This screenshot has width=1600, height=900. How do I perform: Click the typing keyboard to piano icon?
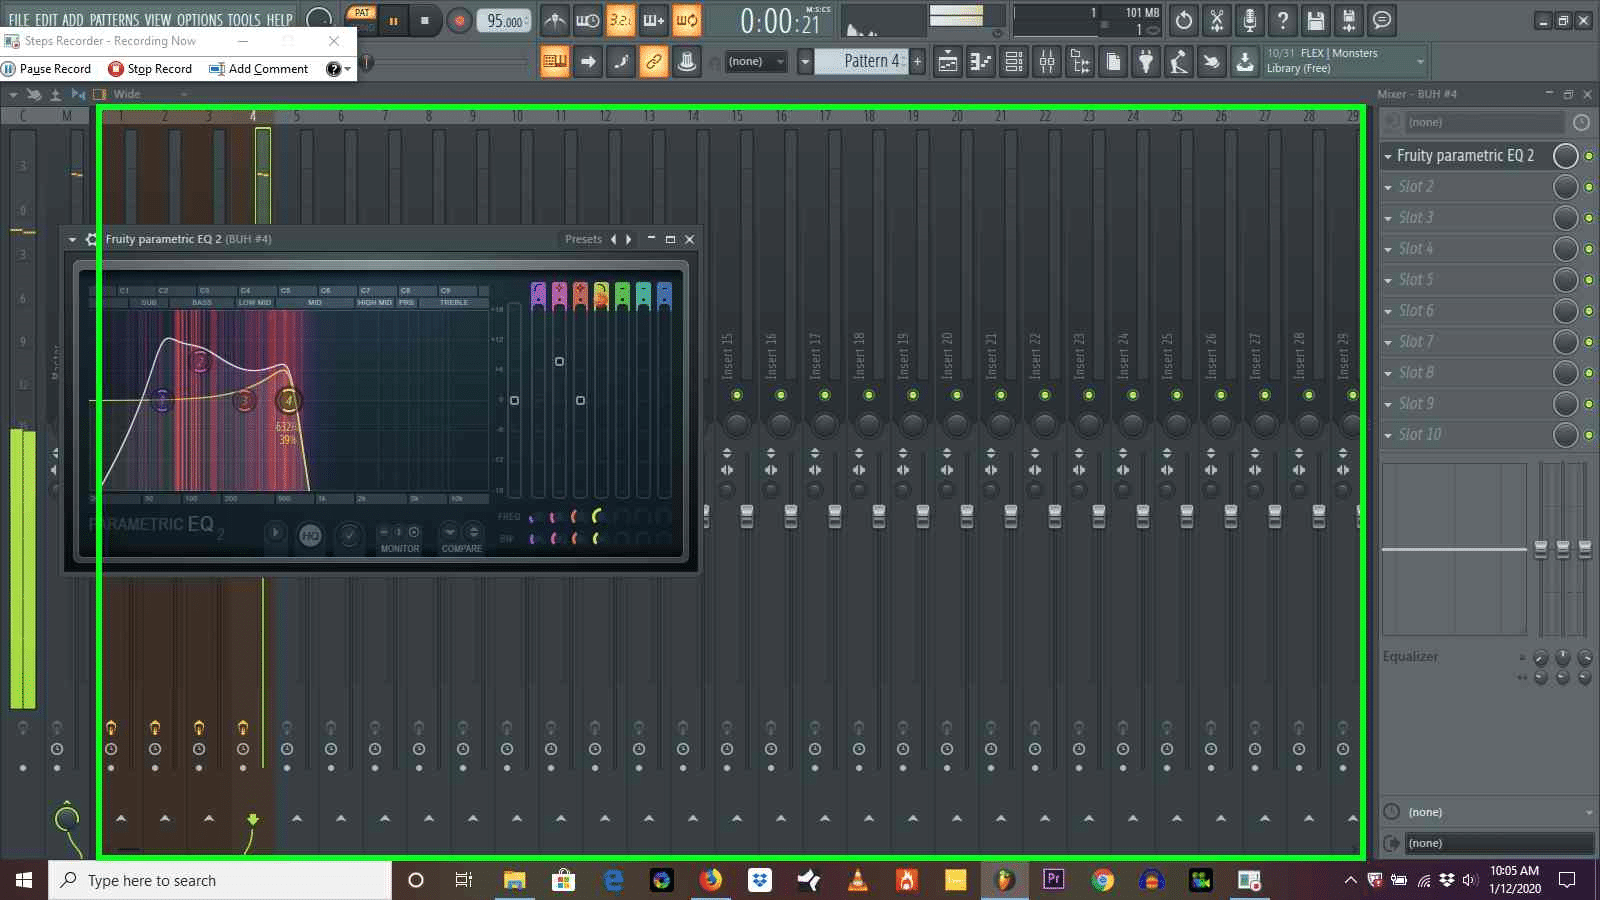coord(555,62)
